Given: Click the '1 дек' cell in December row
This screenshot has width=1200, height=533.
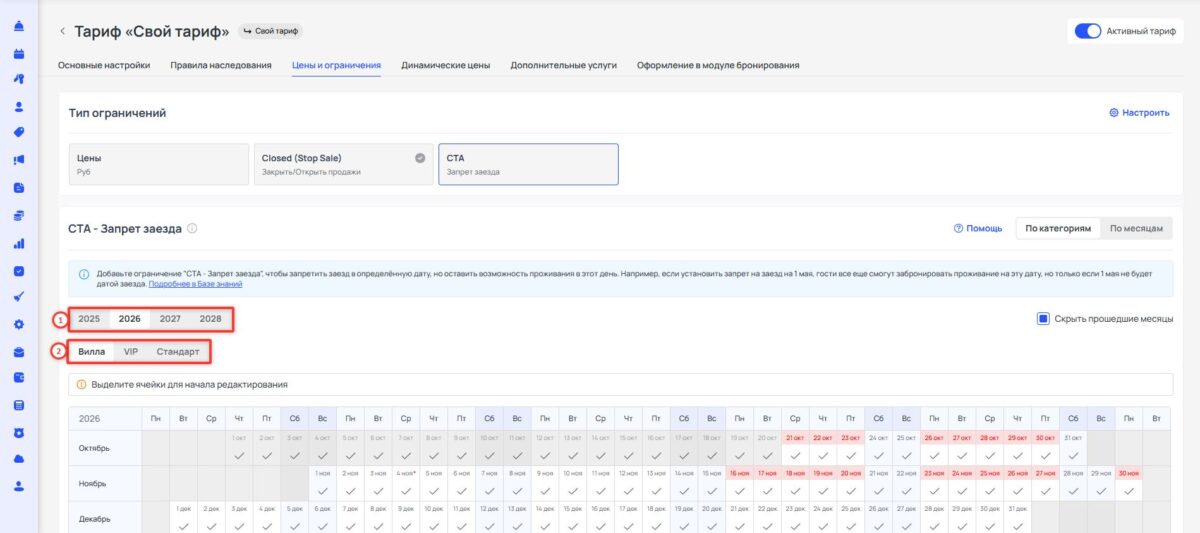Looking at the screenshot, I should [183, 517].
